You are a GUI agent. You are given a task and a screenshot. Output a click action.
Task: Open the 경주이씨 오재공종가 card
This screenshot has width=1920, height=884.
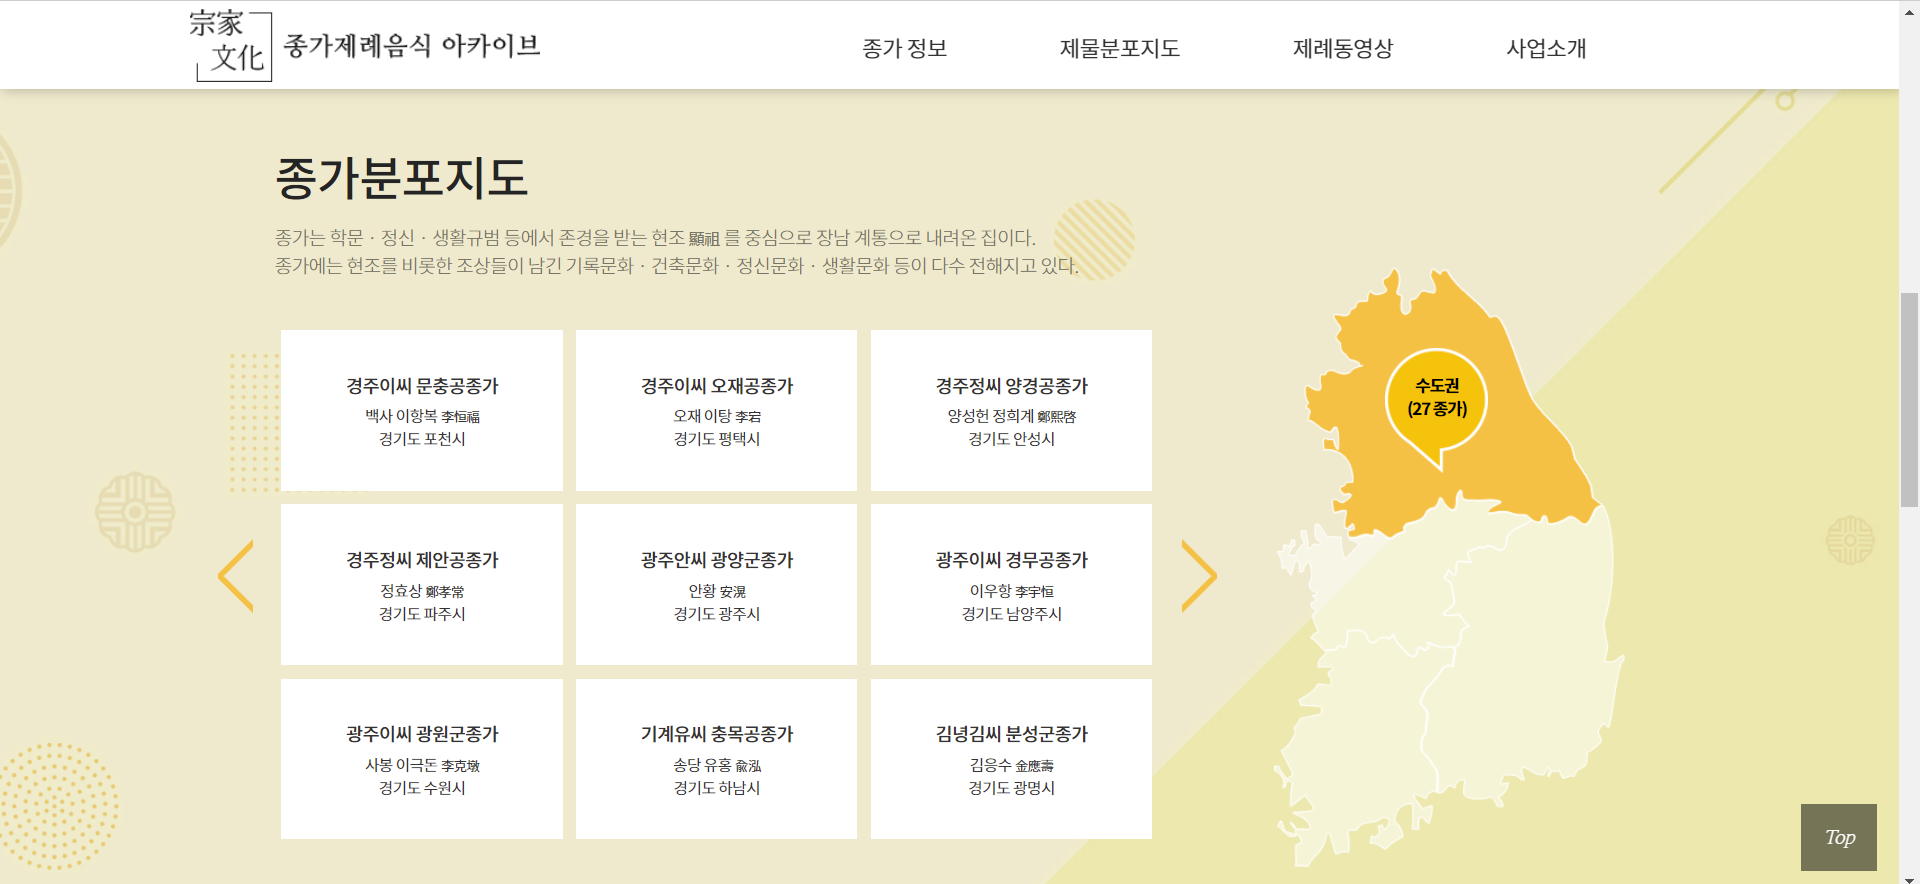coord(716,410)
